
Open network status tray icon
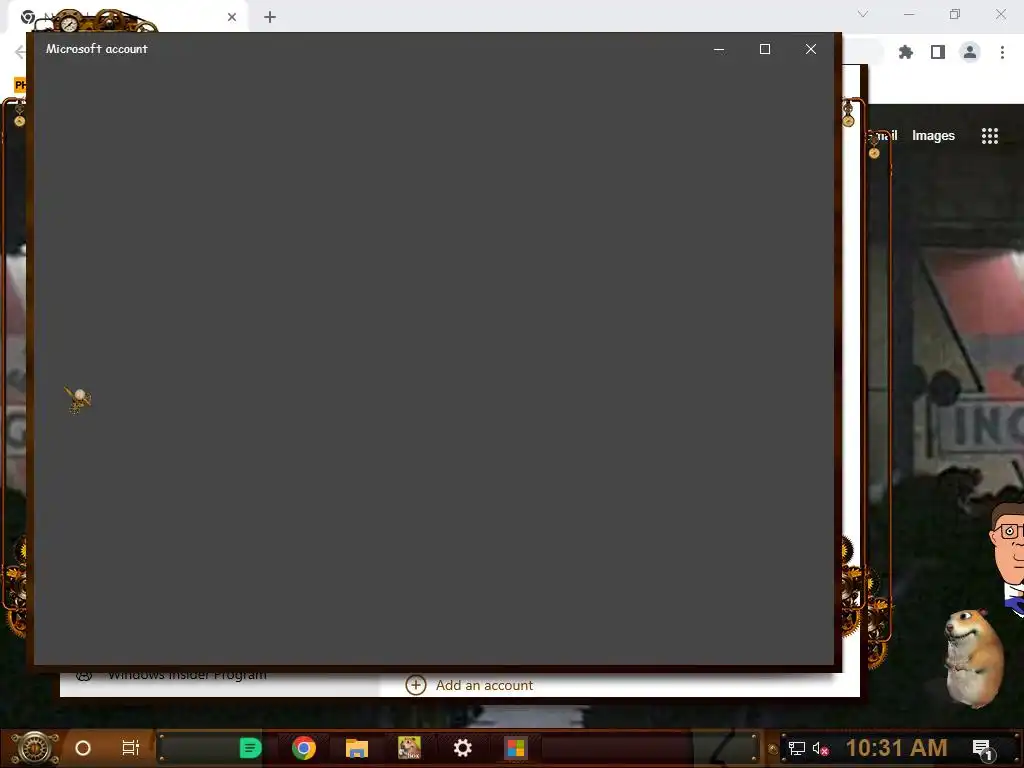797,748
